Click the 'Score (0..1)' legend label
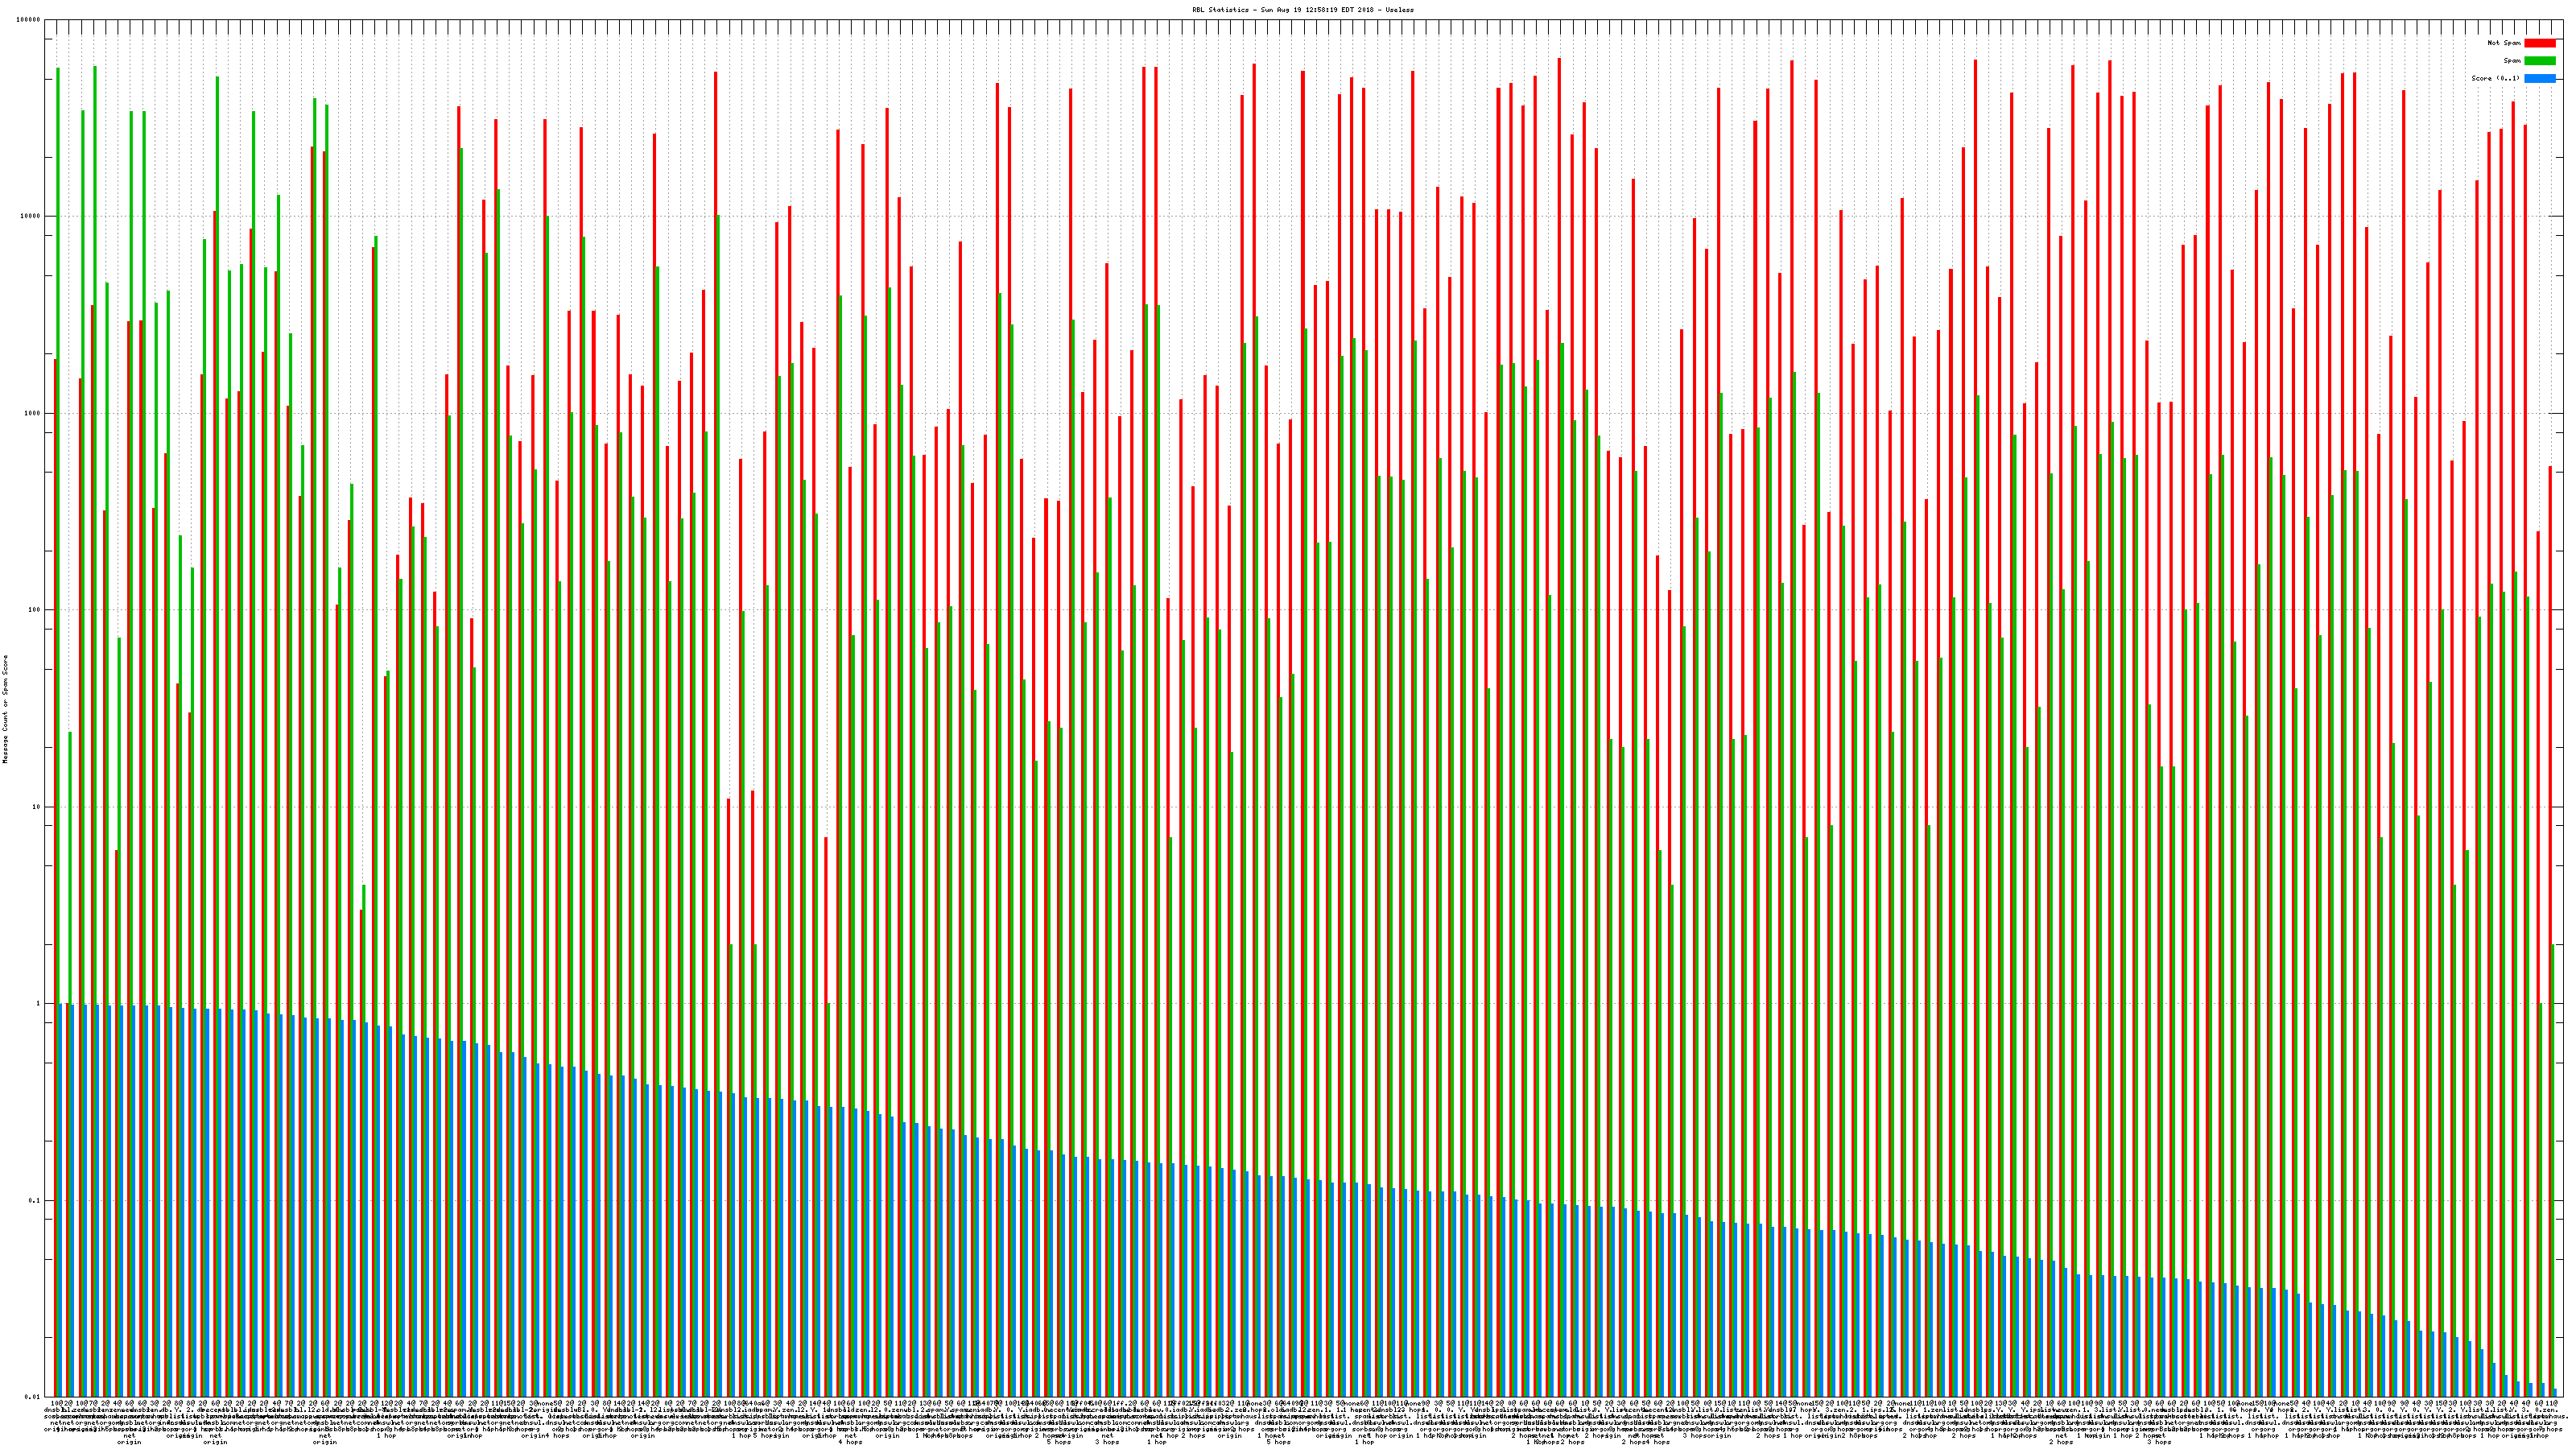The width and height of the screenshot is (2576, 1449). pyautogui.click(x=2495, y=78)
